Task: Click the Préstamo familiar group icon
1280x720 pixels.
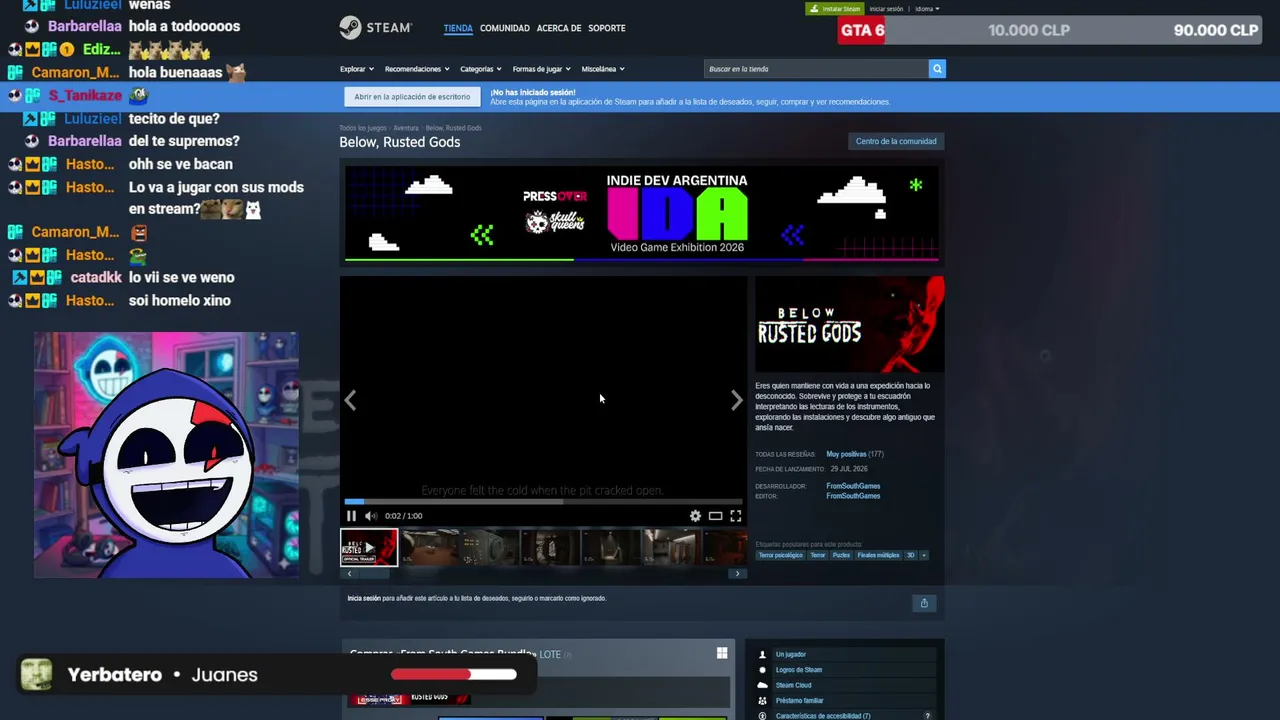Action: point(763,700)
